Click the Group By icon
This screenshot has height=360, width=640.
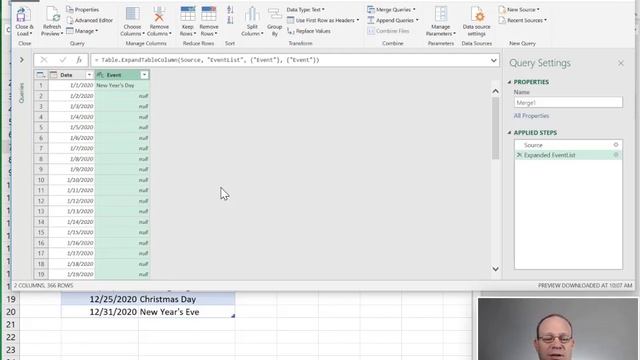(274, 14)
